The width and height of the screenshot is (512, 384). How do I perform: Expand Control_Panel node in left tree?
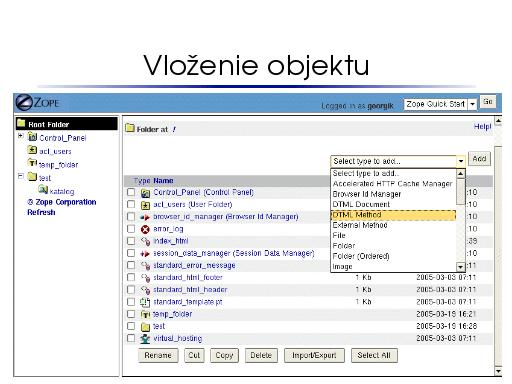point(21,136)
